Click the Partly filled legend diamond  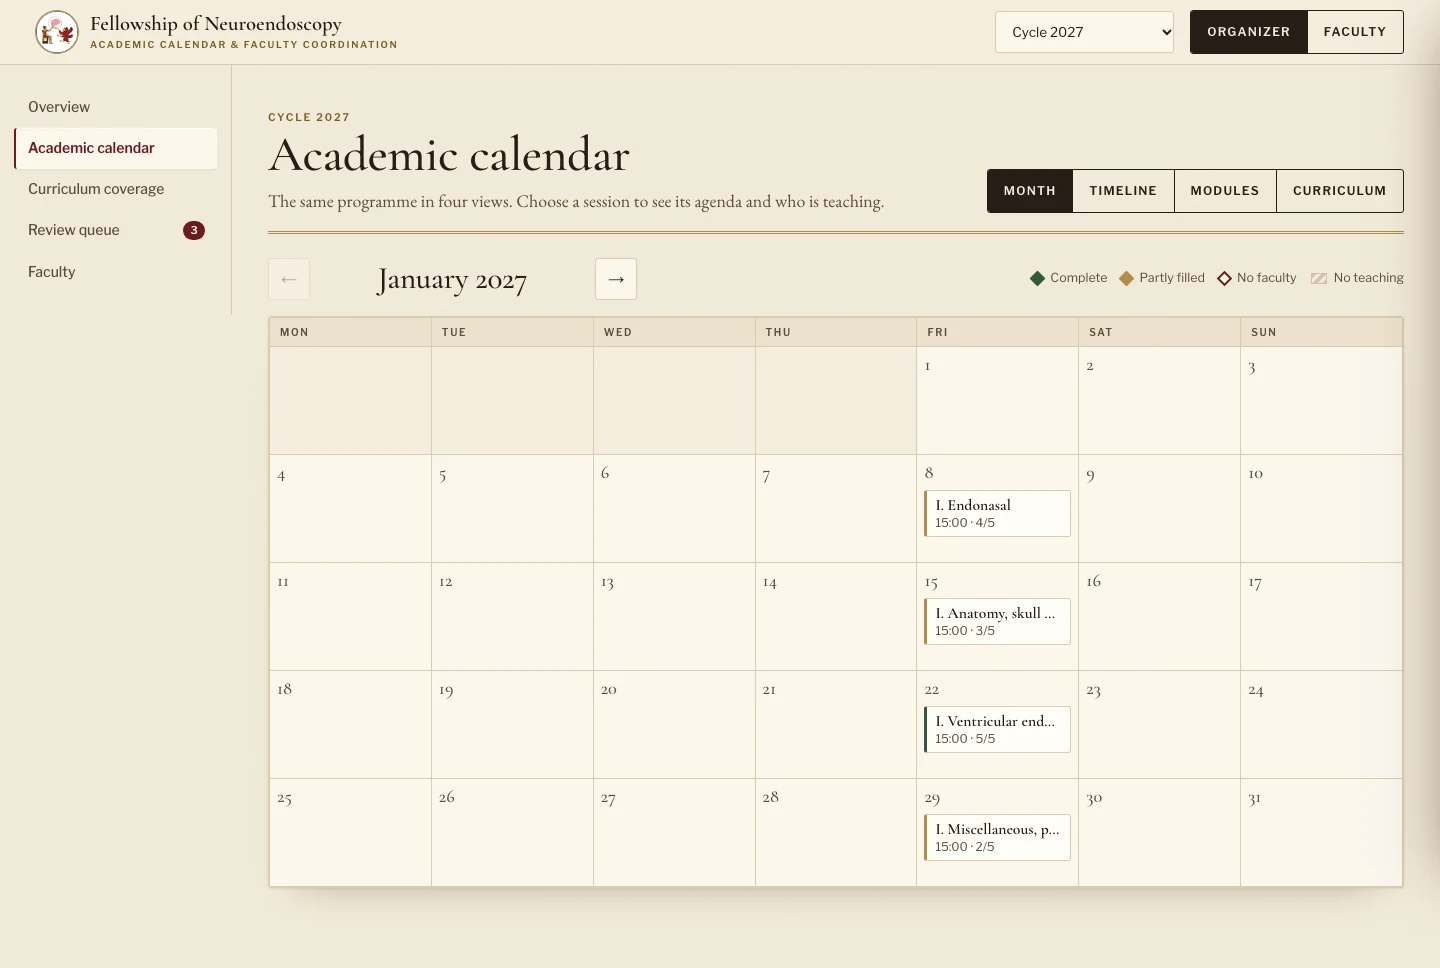1126,278
